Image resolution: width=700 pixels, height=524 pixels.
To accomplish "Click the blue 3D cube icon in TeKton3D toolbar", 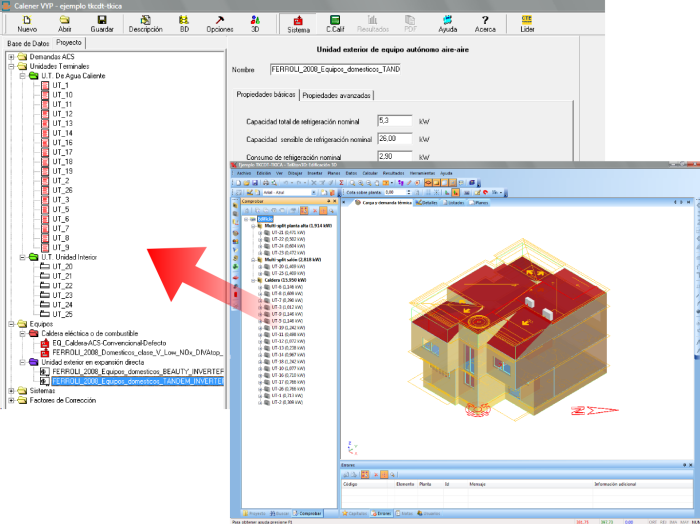I will [x=472, y=183].
